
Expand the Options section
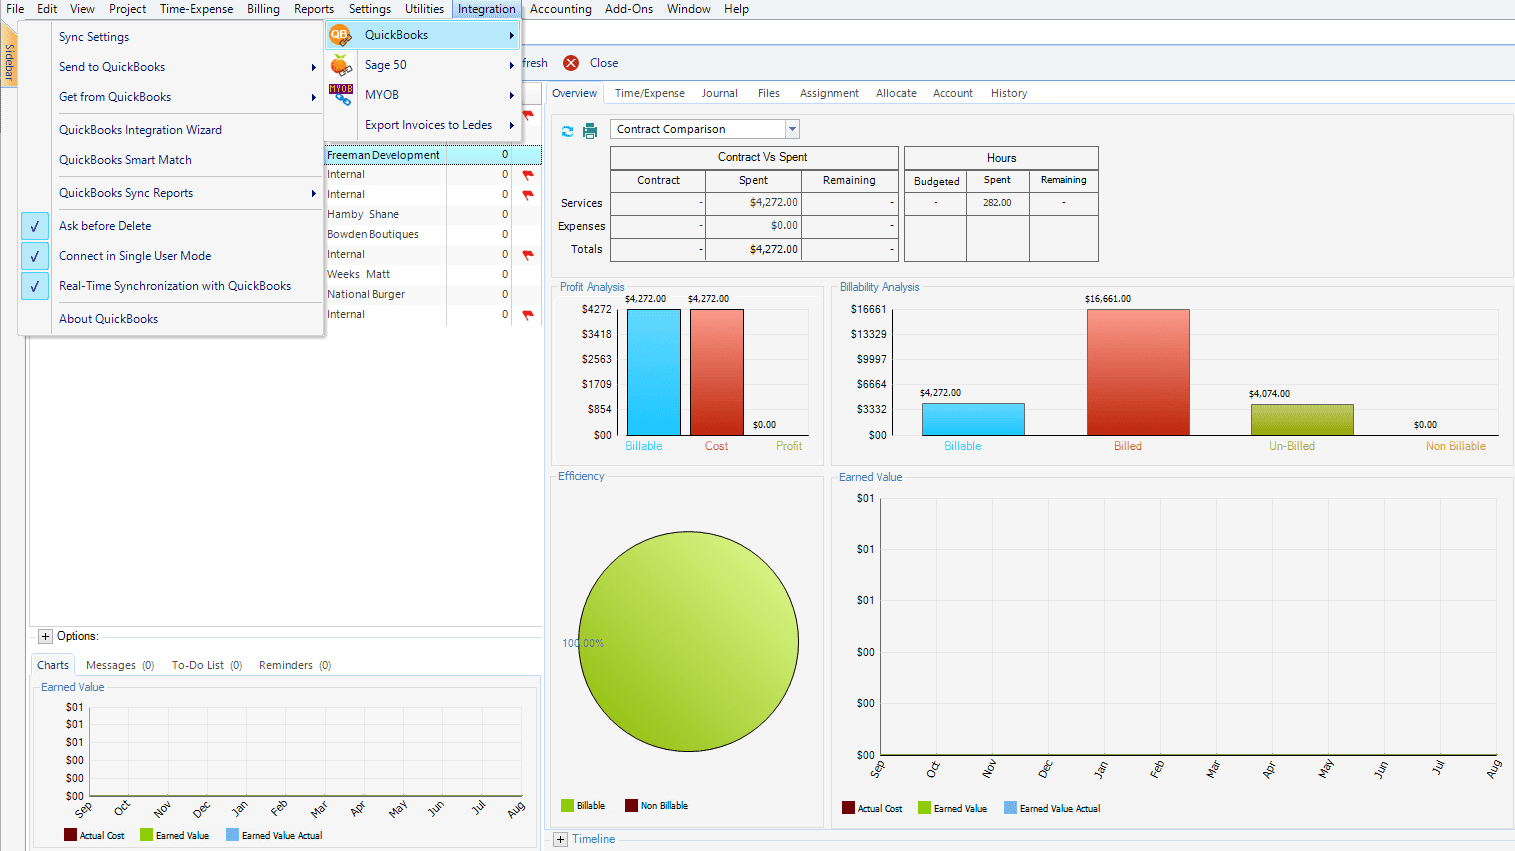pos(45,635)
